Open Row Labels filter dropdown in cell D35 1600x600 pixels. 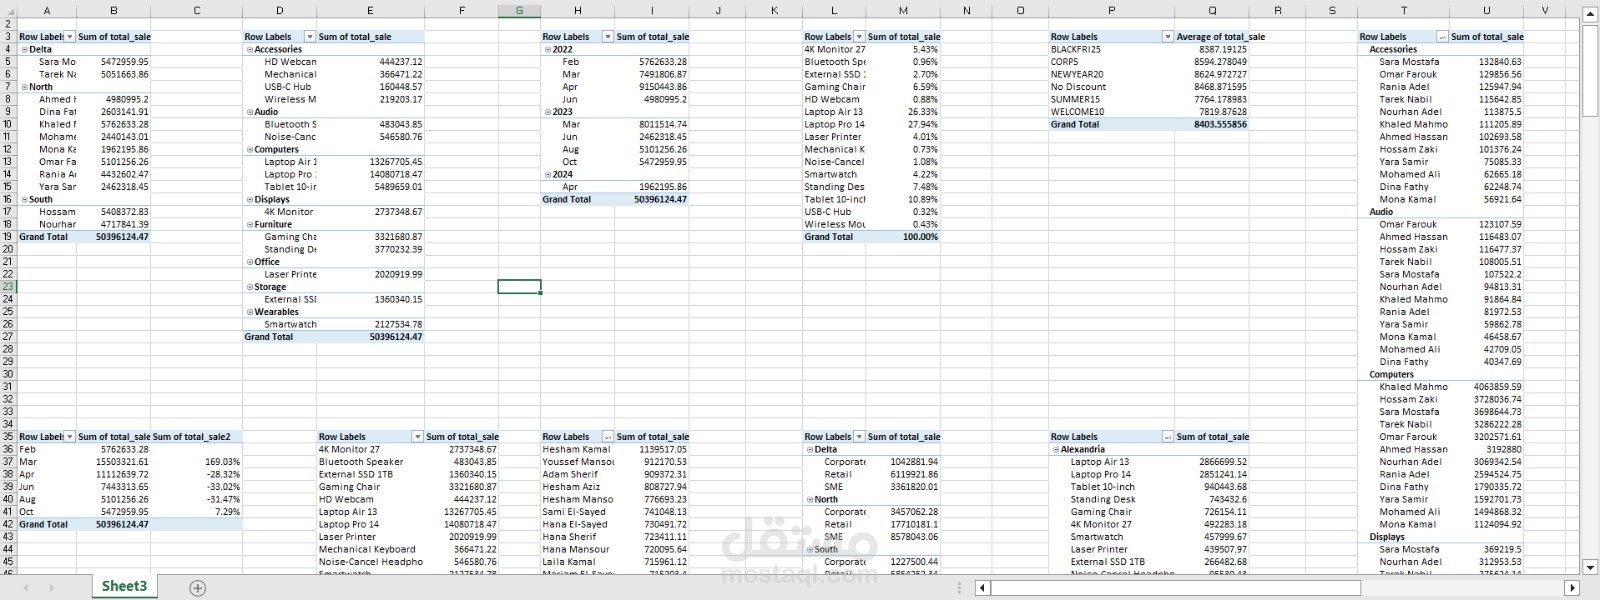click(x=417, y=437)
